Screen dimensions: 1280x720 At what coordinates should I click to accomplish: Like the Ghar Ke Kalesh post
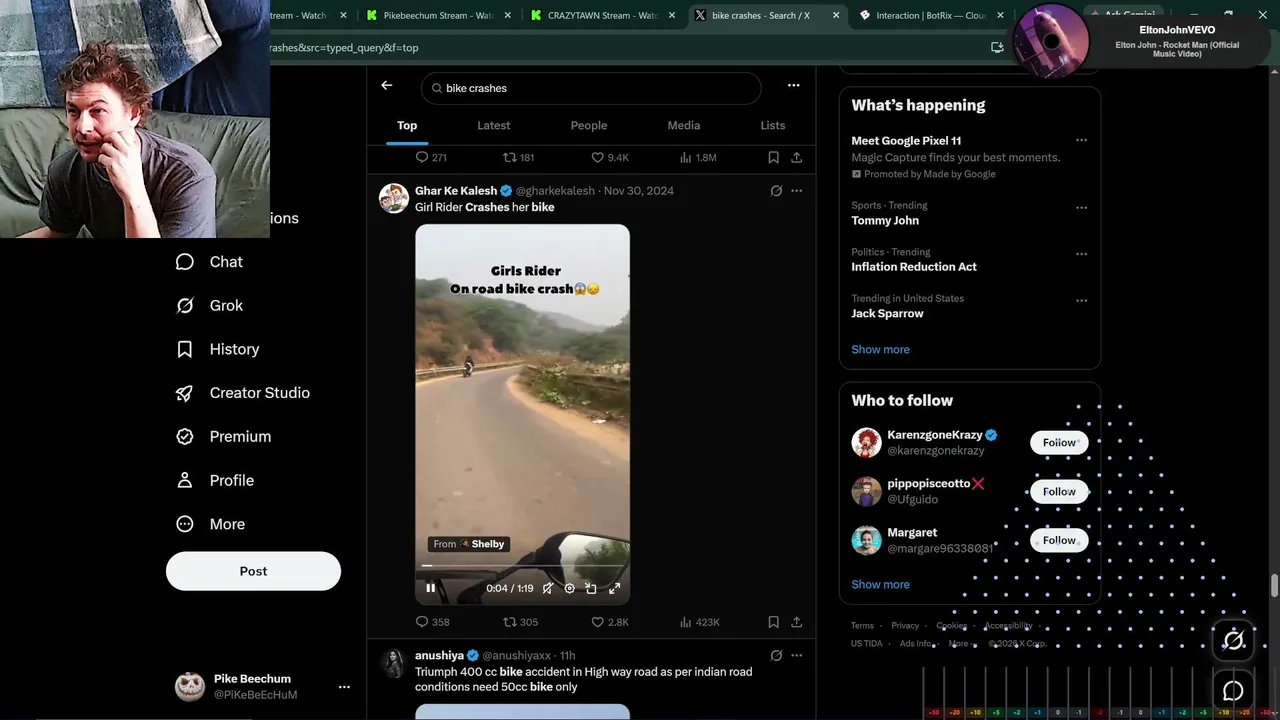pyautogui.click(x=609, y=622)
